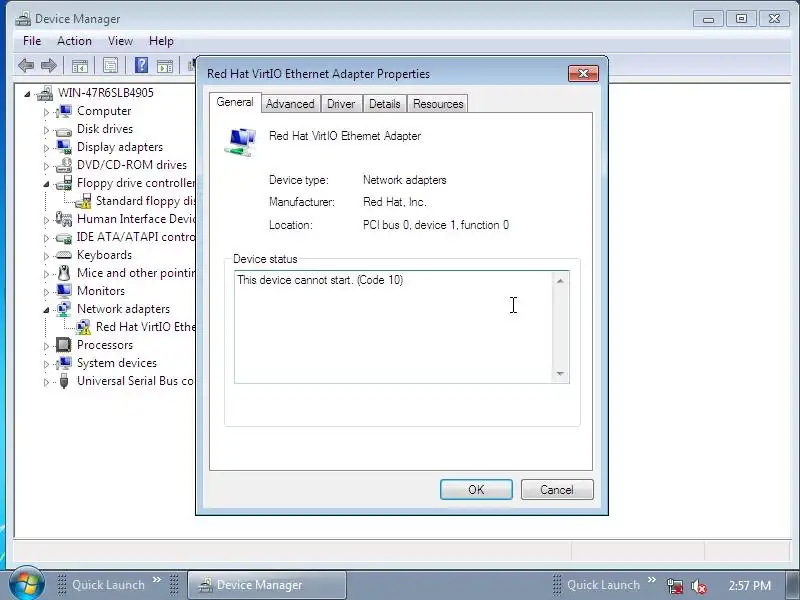The height and width of the screenshot is (600, 800).
Task: Click the Properties toolbar icon
Action: tap(110, 65)
